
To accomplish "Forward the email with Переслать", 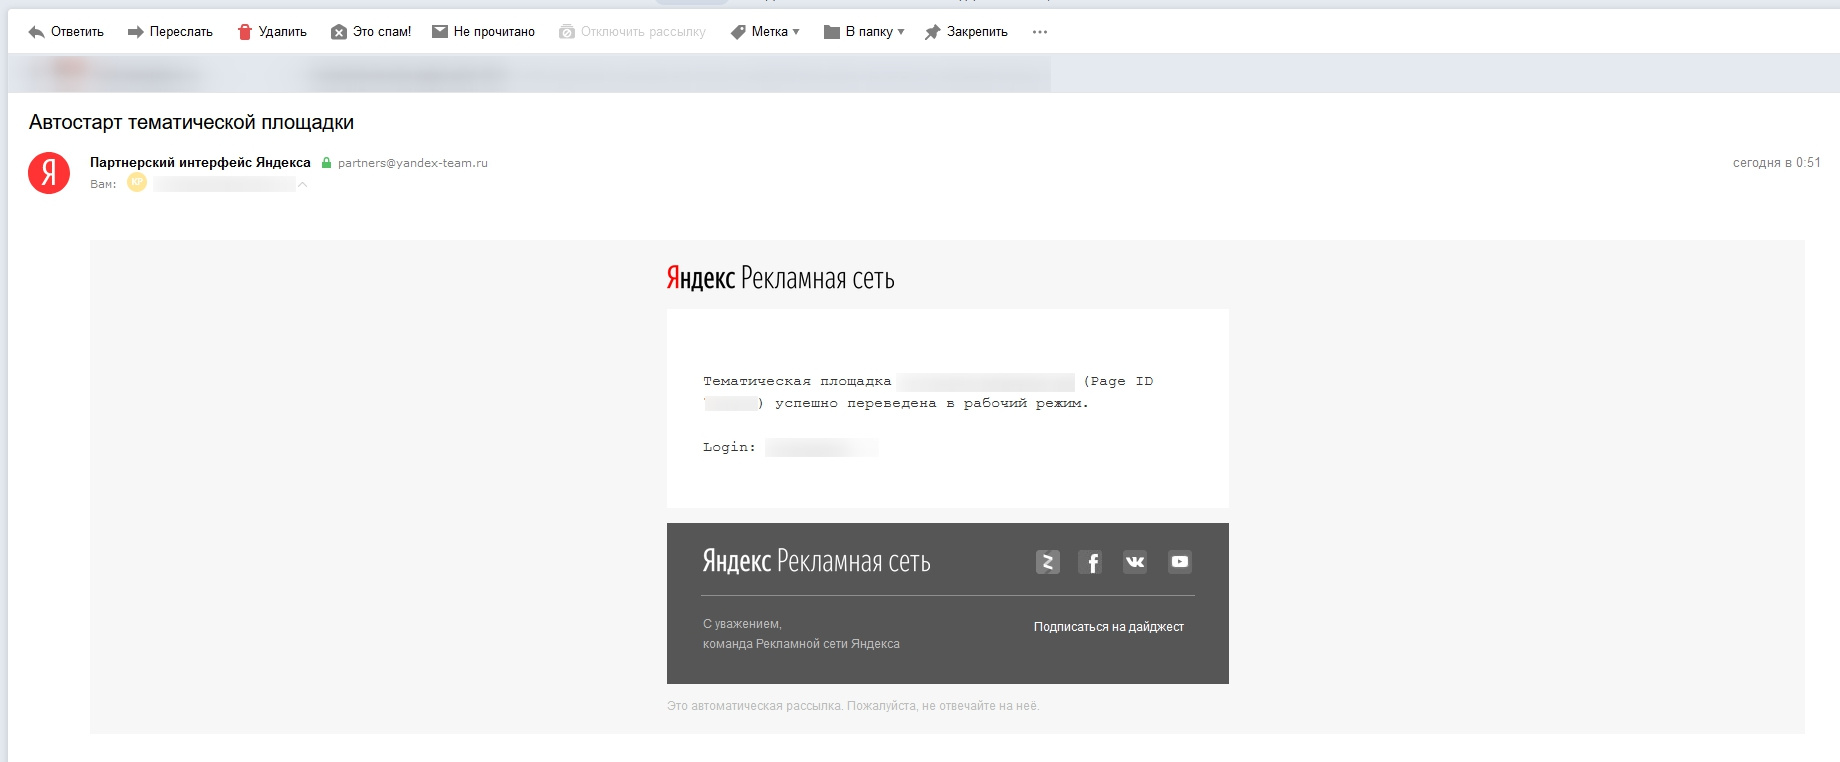I will click(x=170, y=32).
